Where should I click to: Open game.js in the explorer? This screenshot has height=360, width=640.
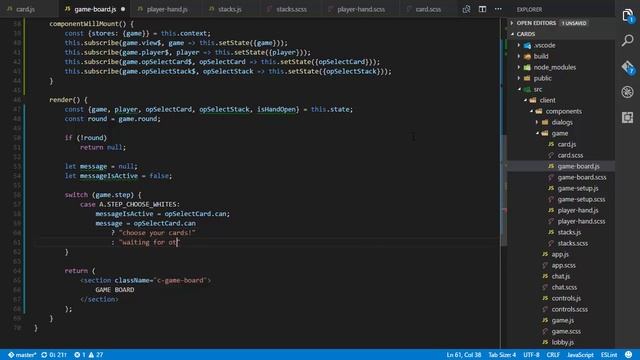pyautogui.click(x=561, y=320)
